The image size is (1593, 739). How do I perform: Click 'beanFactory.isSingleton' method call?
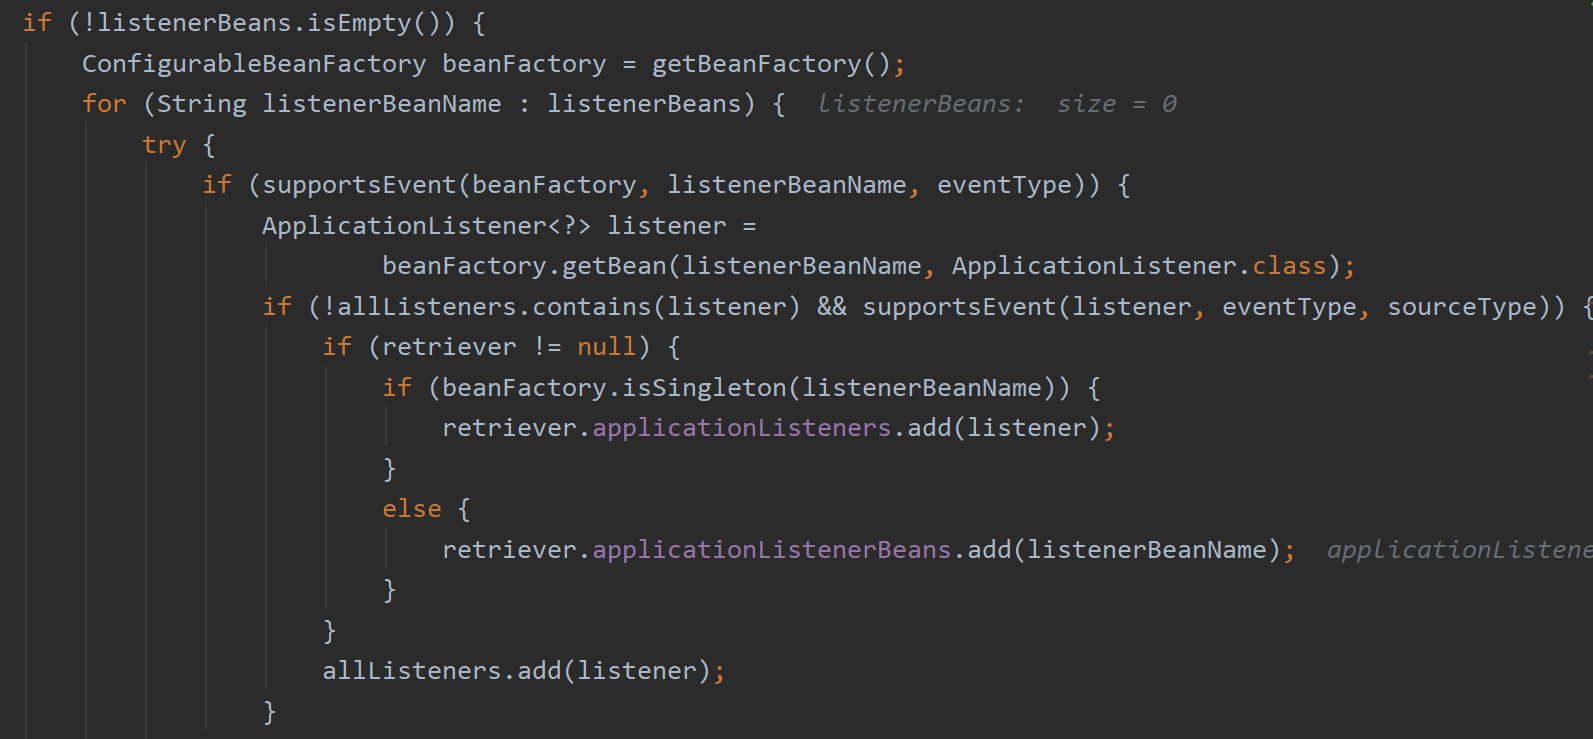coord(614,388)
